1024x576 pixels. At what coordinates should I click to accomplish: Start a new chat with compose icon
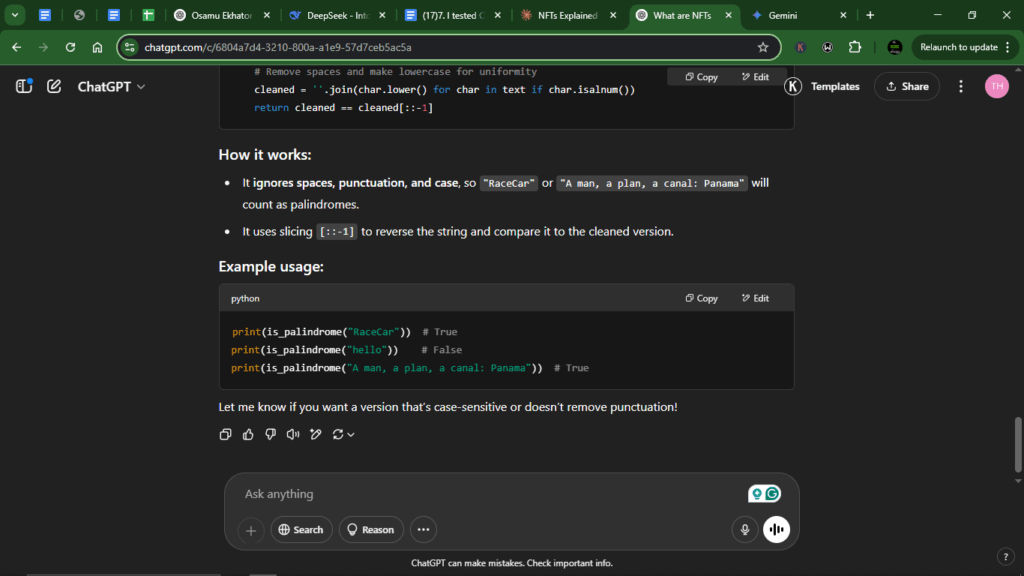coord(54,87)
